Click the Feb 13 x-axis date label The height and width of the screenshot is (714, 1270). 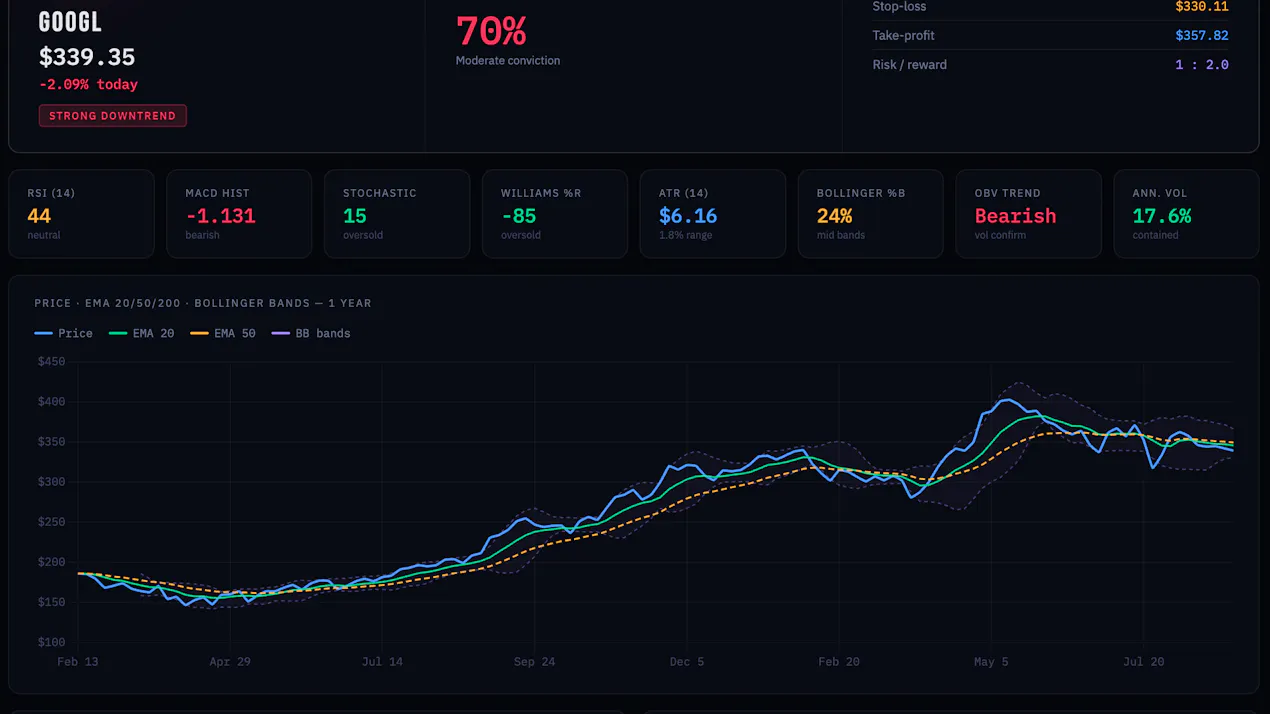(78, 662)
